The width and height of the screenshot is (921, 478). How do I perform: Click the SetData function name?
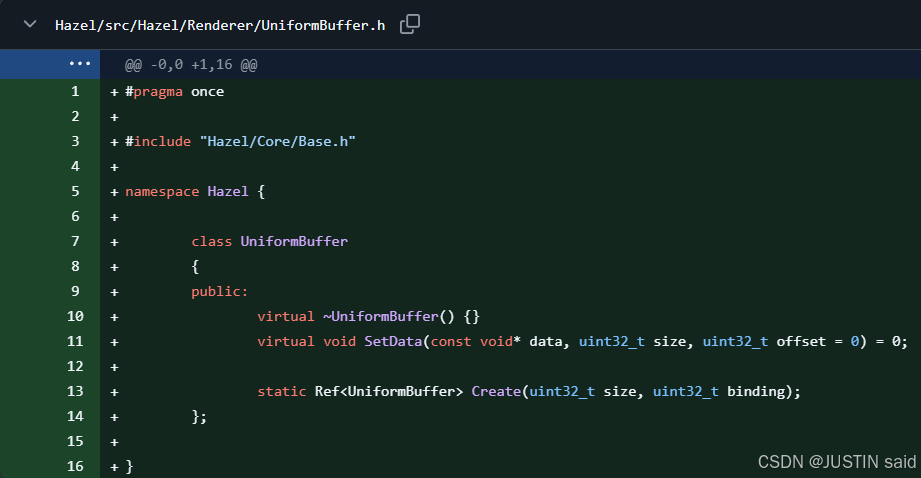393,341
